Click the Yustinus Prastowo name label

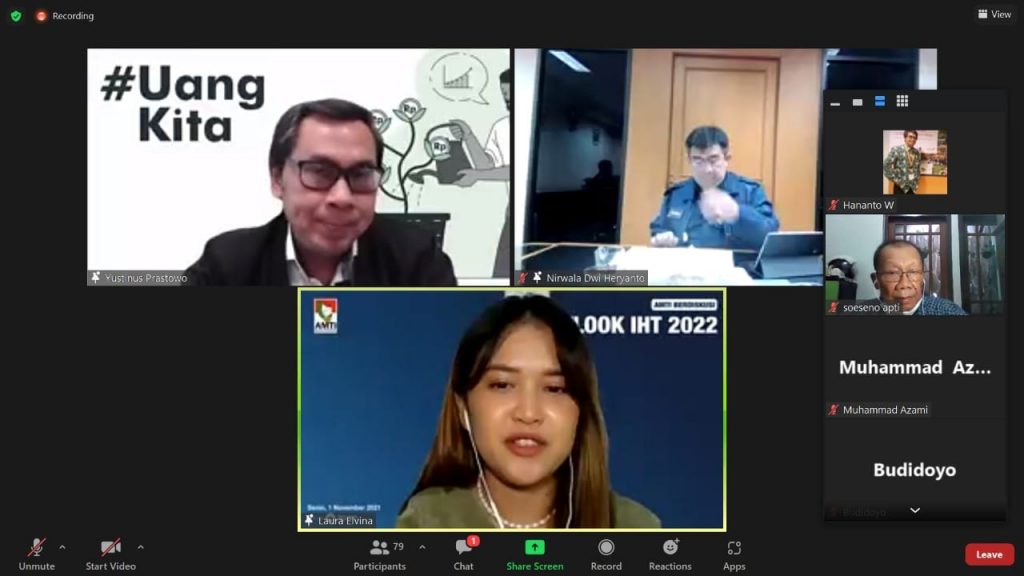(146, 278)
